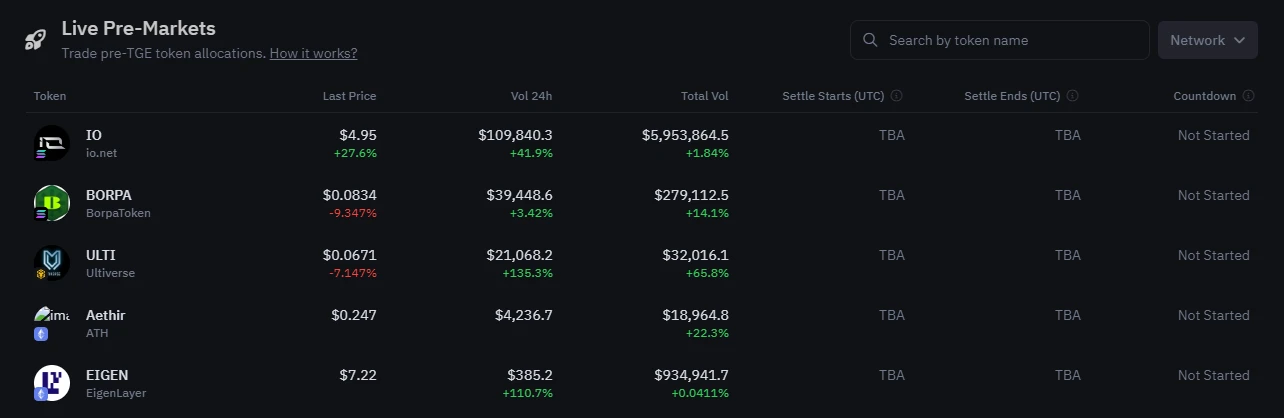1284x418 pixels.
Task: Click the ULTI token logo icon
Action: (x=51, y=263)
